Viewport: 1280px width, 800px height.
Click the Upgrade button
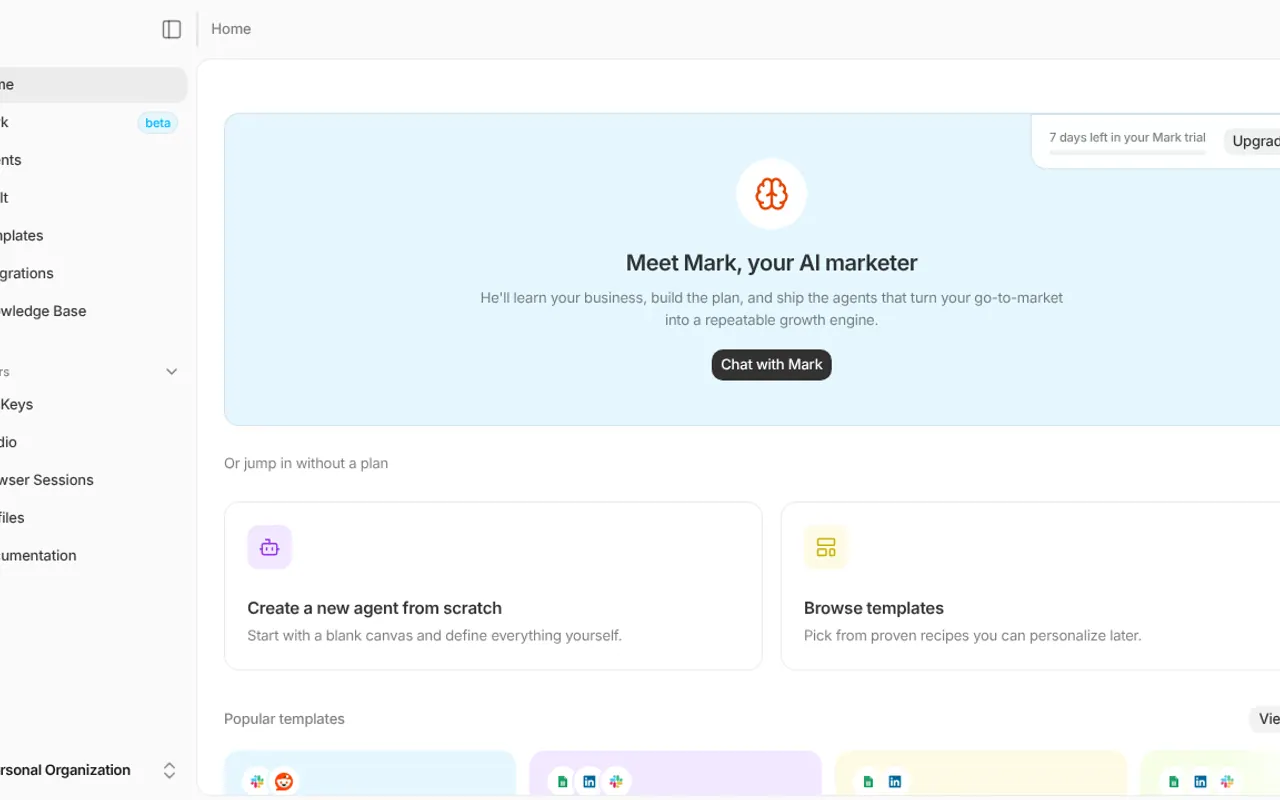1252,141
